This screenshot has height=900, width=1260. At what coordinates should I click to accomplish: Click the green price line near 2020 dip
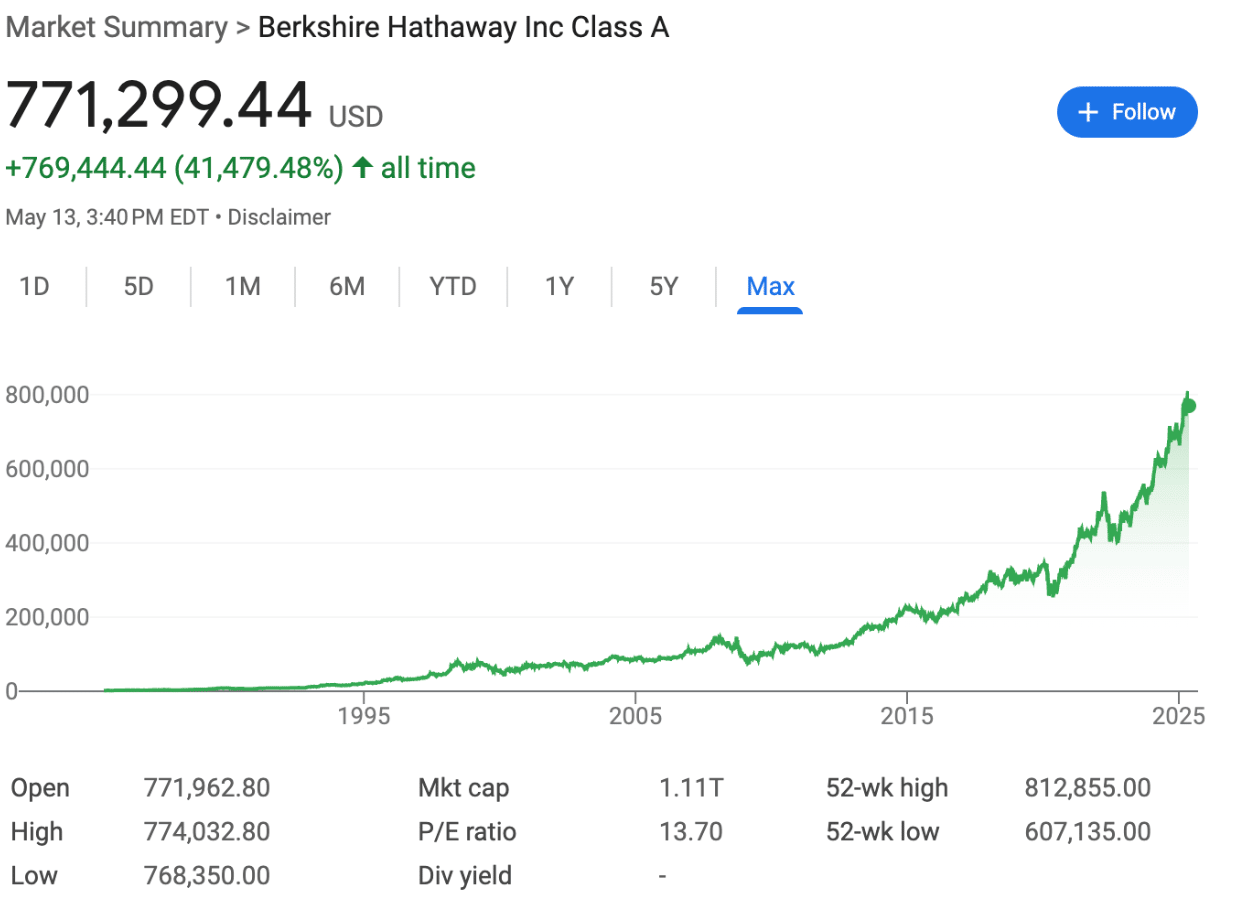pyautogui.click(x=1050, y=592)
